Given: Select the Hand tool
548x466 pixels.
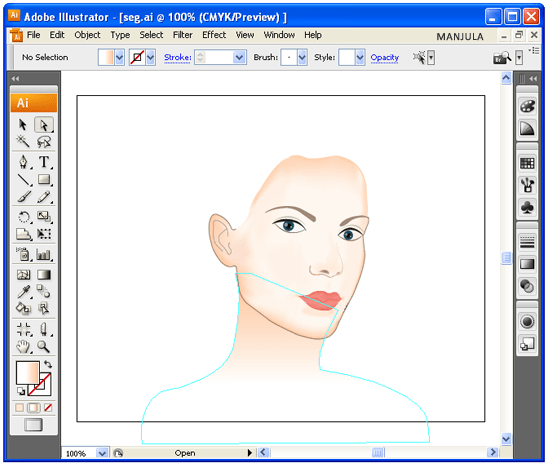Looking at the screenshot, I should pos(23,346).
